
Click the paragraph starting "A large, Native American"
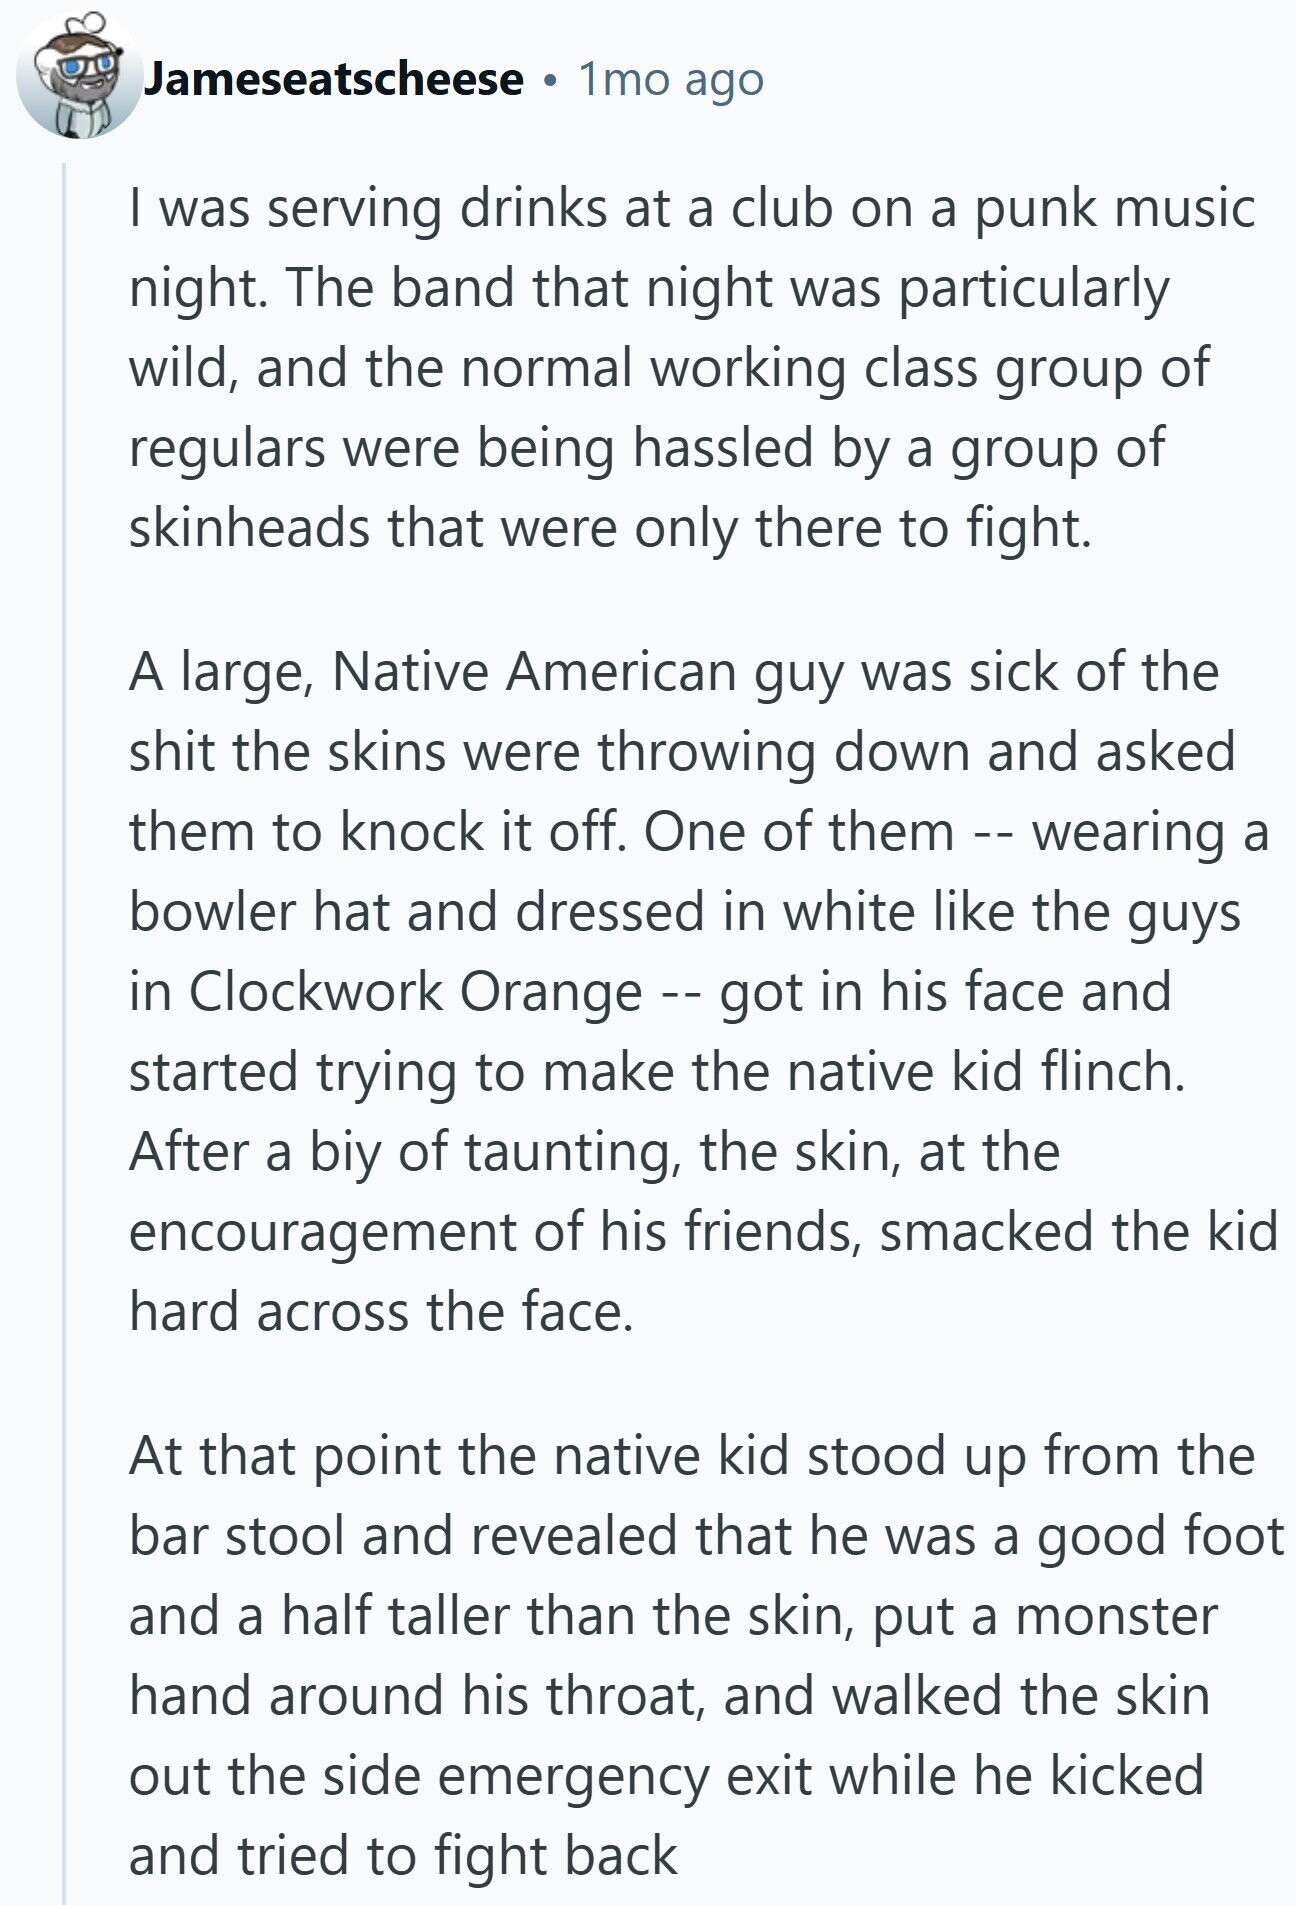pyautogui.click(x=703, y=991)
